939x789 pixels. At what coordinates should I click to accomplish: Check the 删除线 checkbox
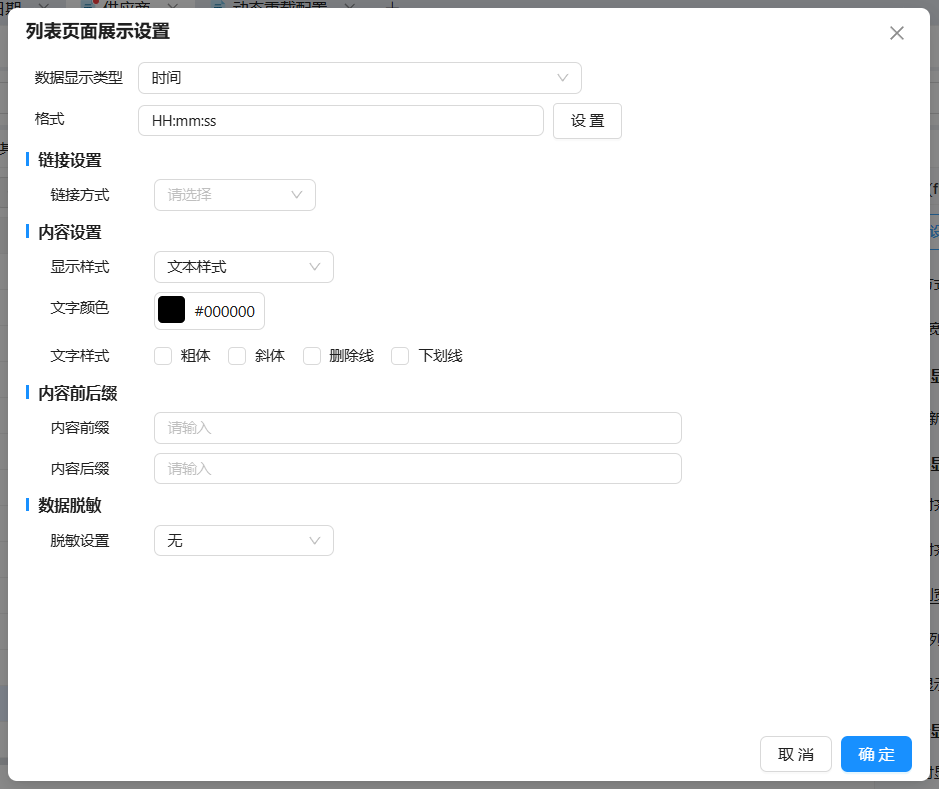[x=312, y=356]
